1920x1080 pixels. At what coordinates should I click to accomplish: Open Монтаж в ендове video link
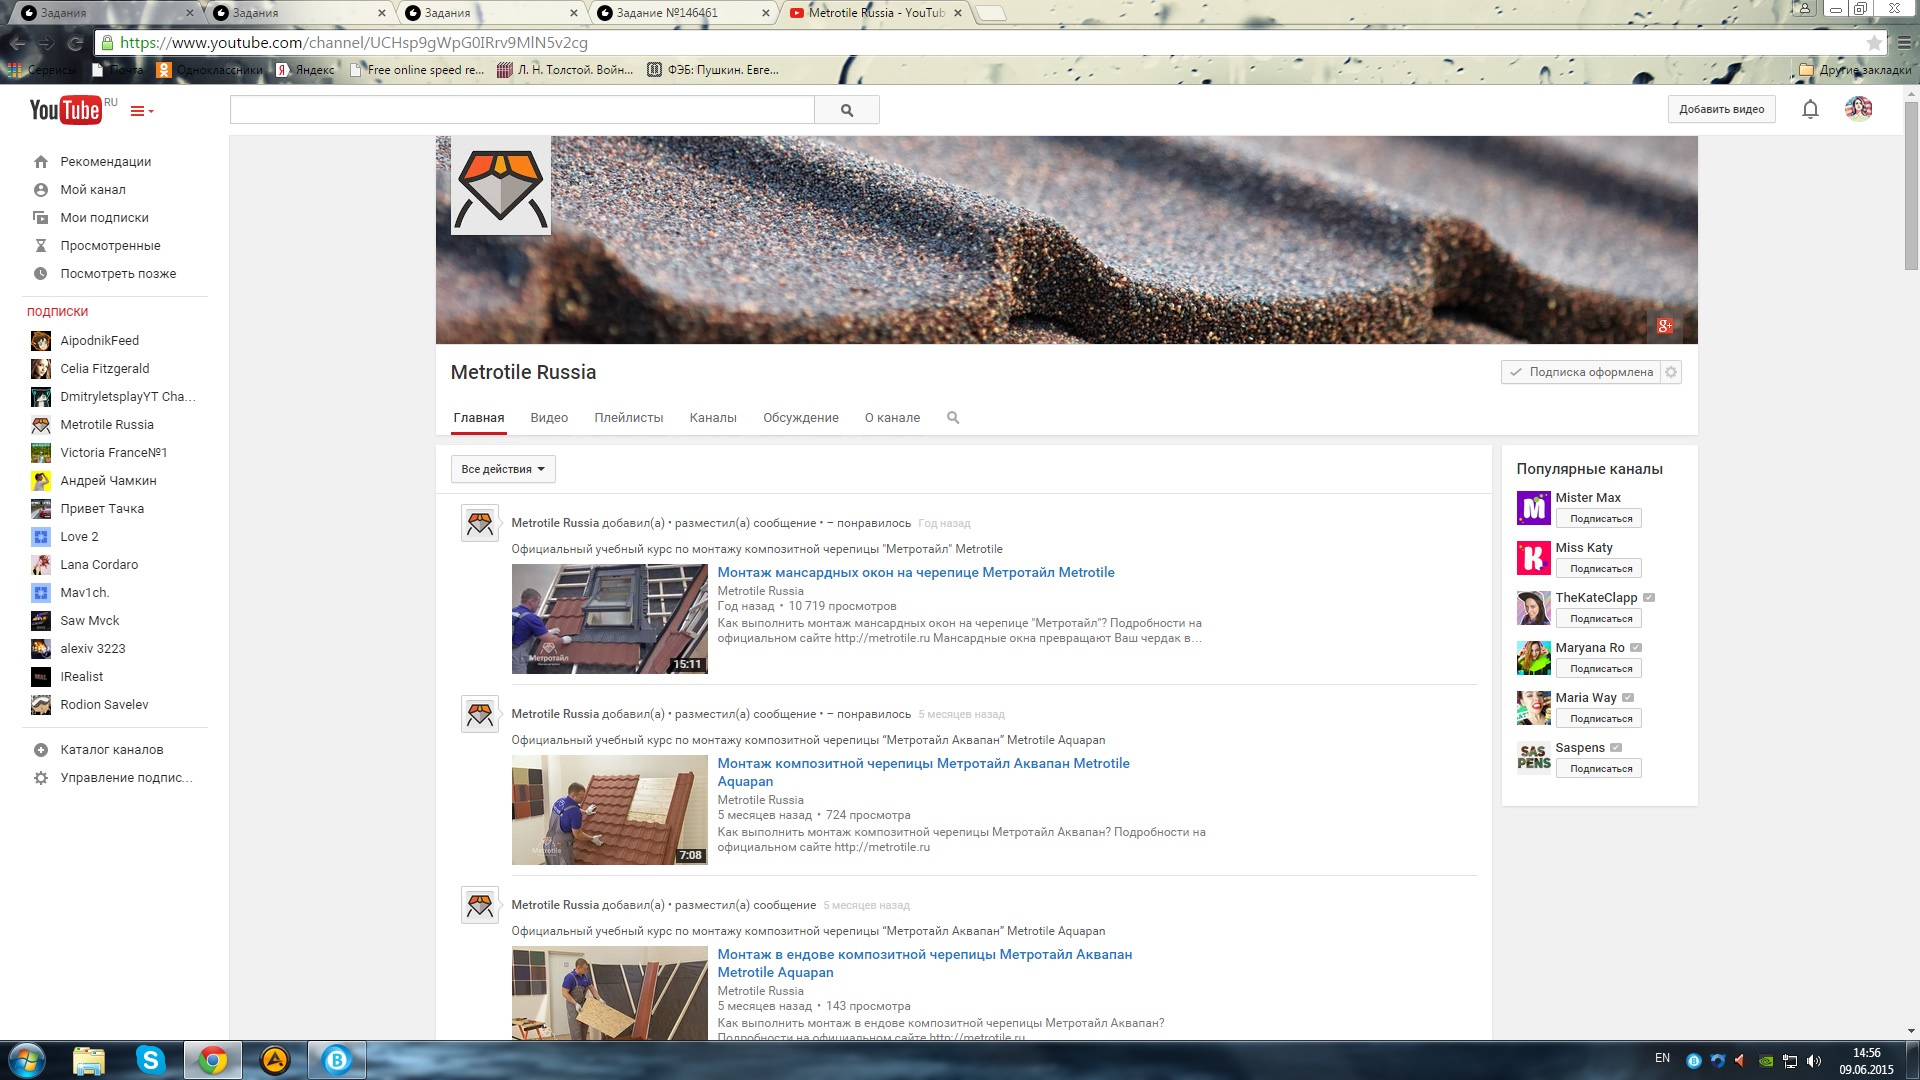pyautogui.click(x=925, y=963)
